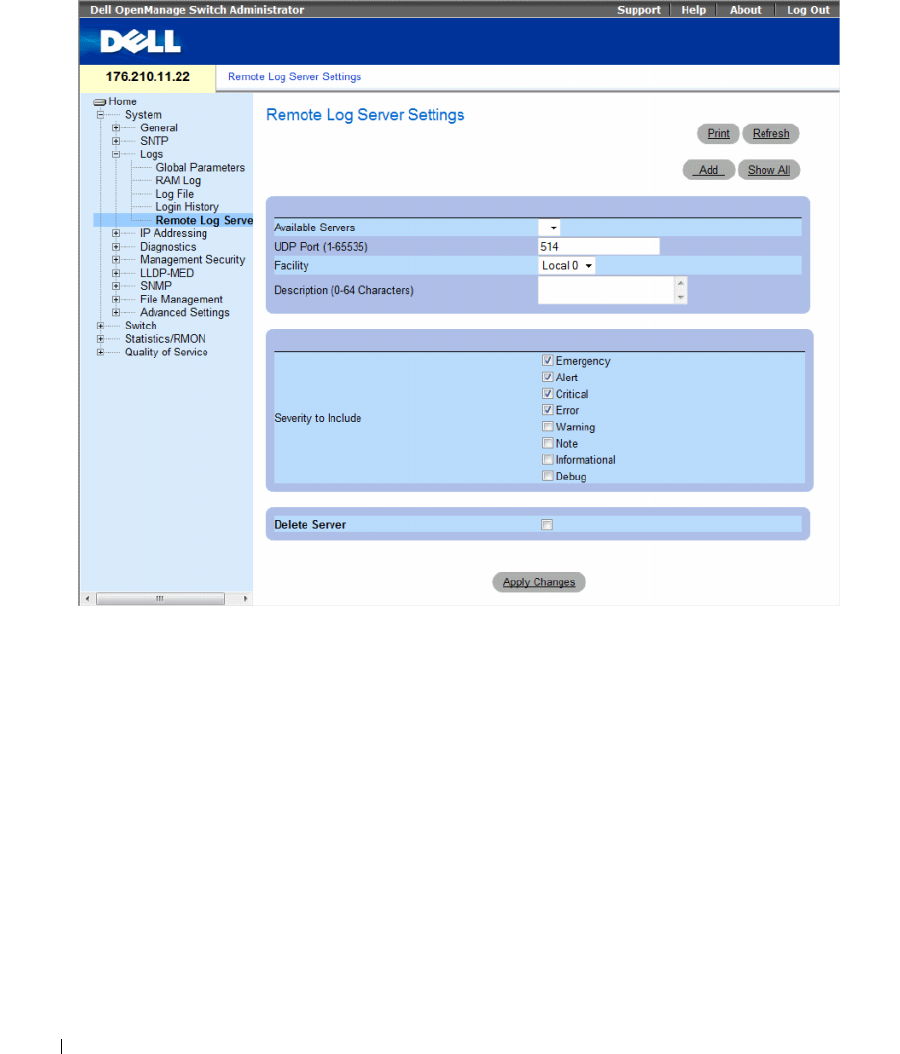Open Global Parameters in the tree
Screen dimensions: 900x1054
click(200, 167)
